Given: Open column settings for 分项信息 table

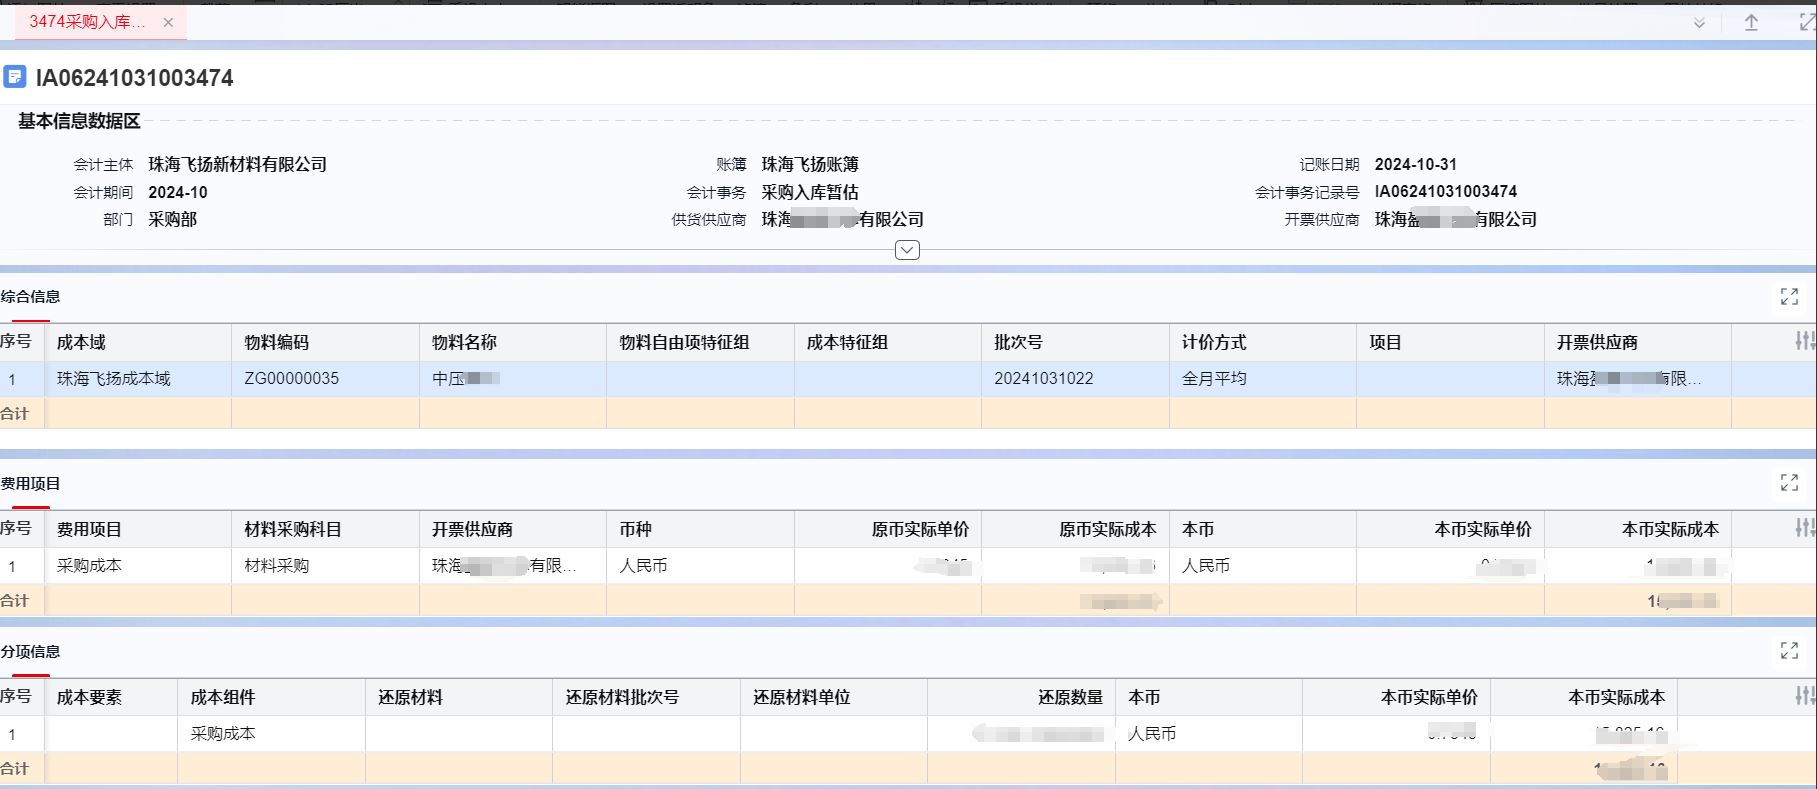Looking at the screenshot, I should 1804,697.
